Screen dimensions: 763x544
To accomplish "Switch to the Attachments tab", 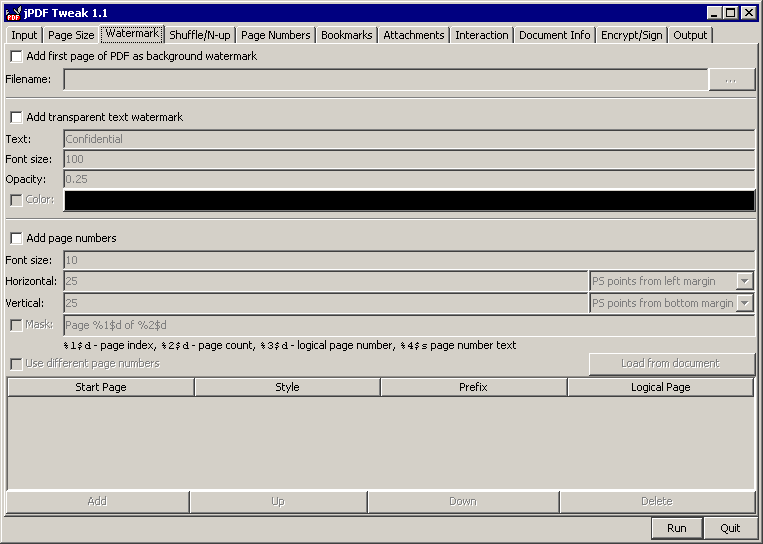I will point(413,35).
